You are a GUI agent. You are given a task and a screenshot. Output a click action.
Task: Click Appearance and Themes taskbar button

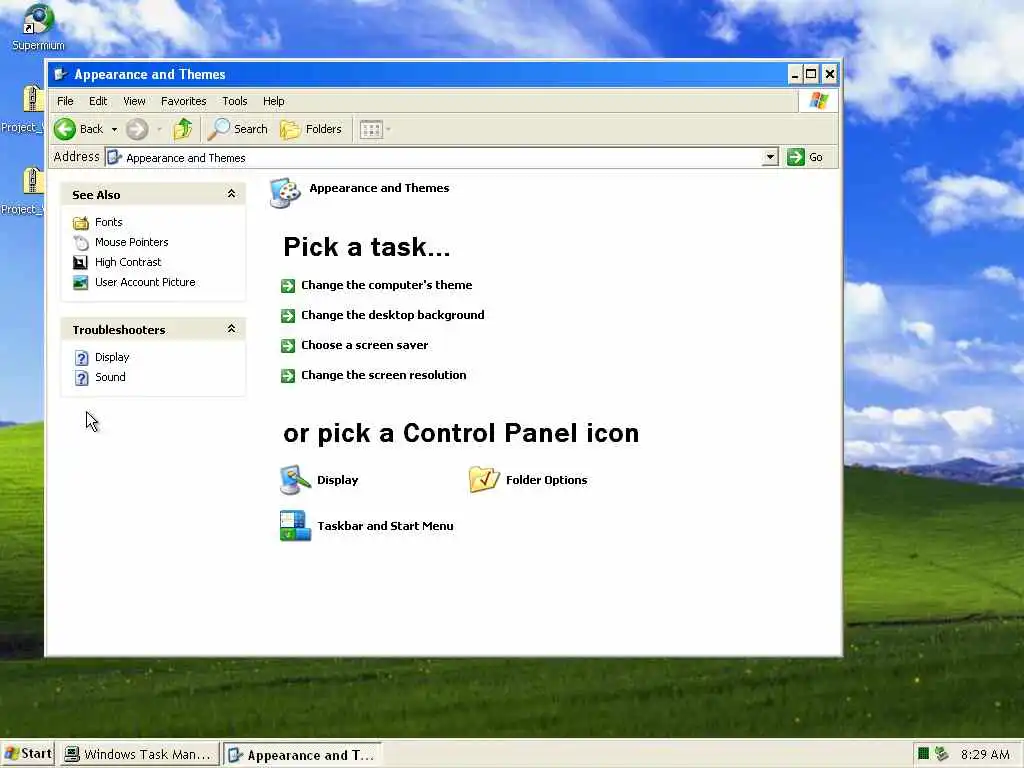302,755
